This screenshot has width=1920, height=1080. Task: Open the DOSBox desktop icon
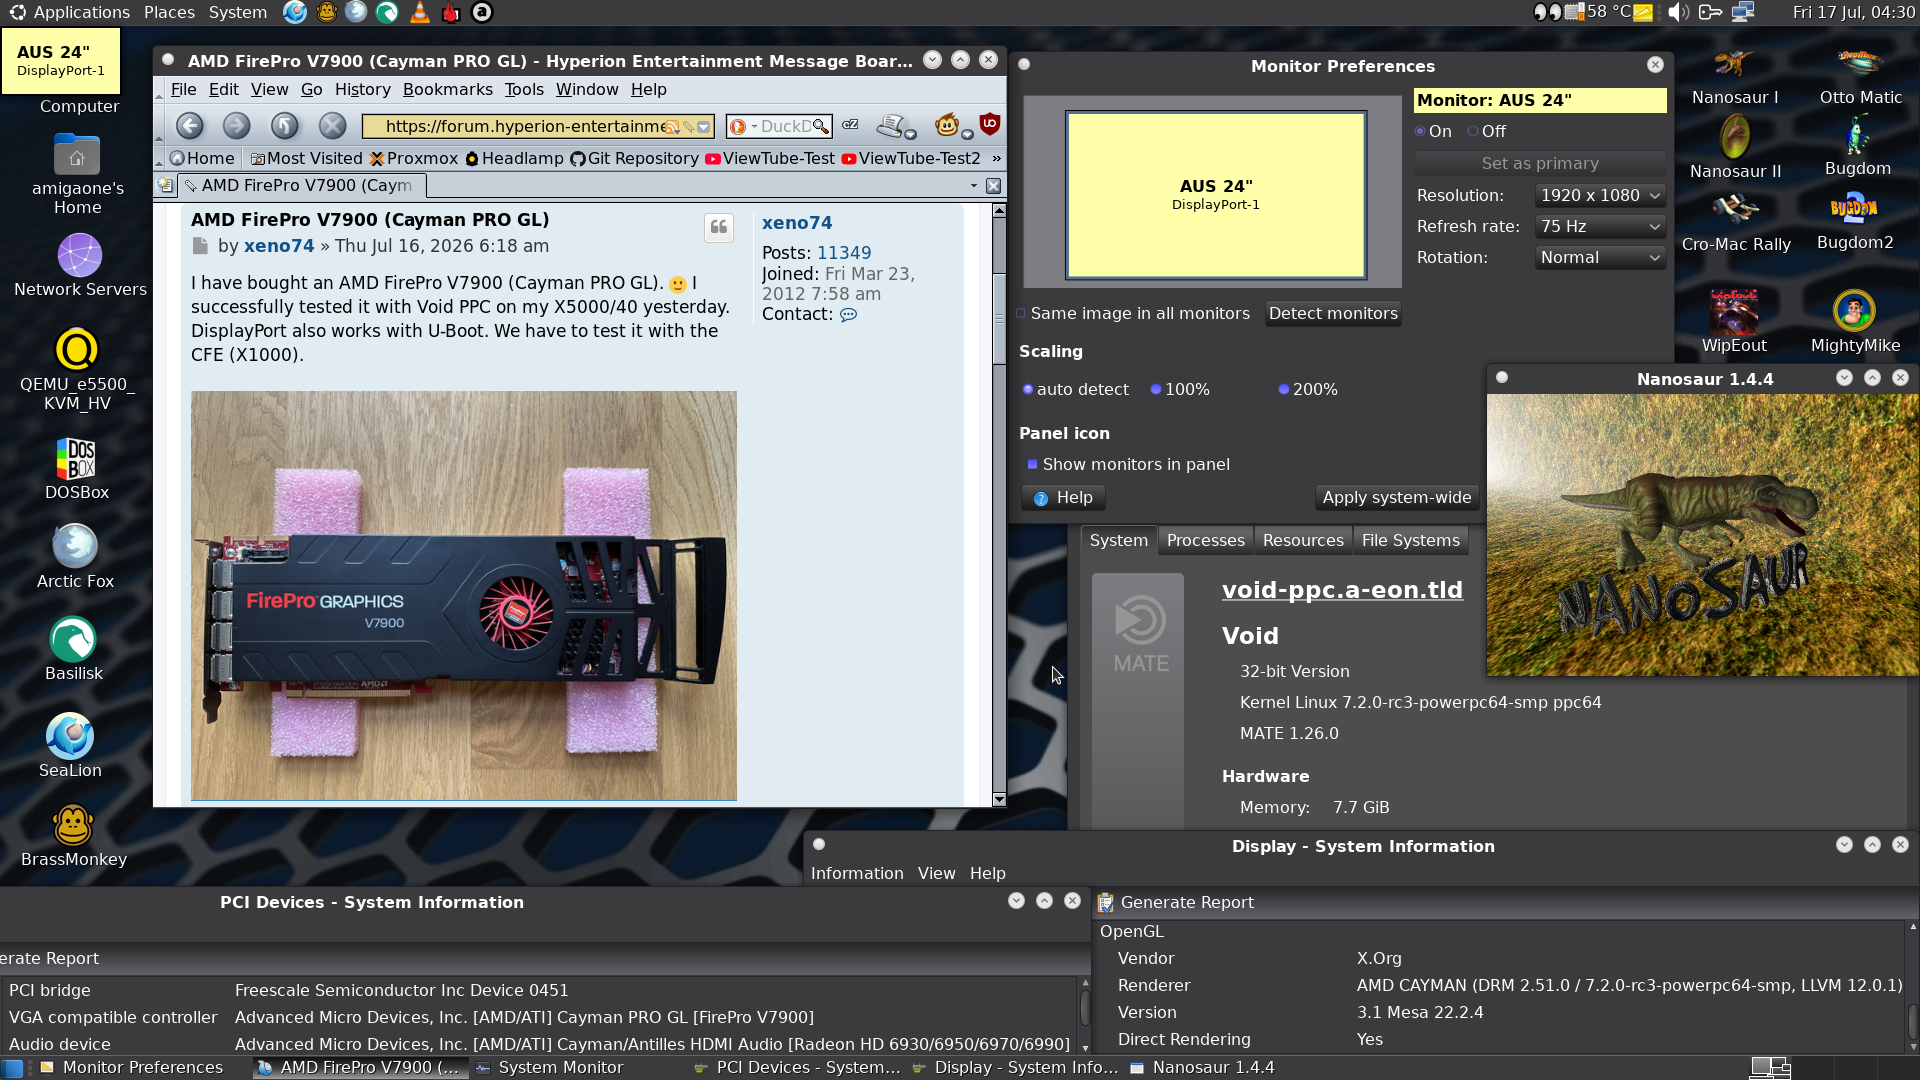(76, 469)
